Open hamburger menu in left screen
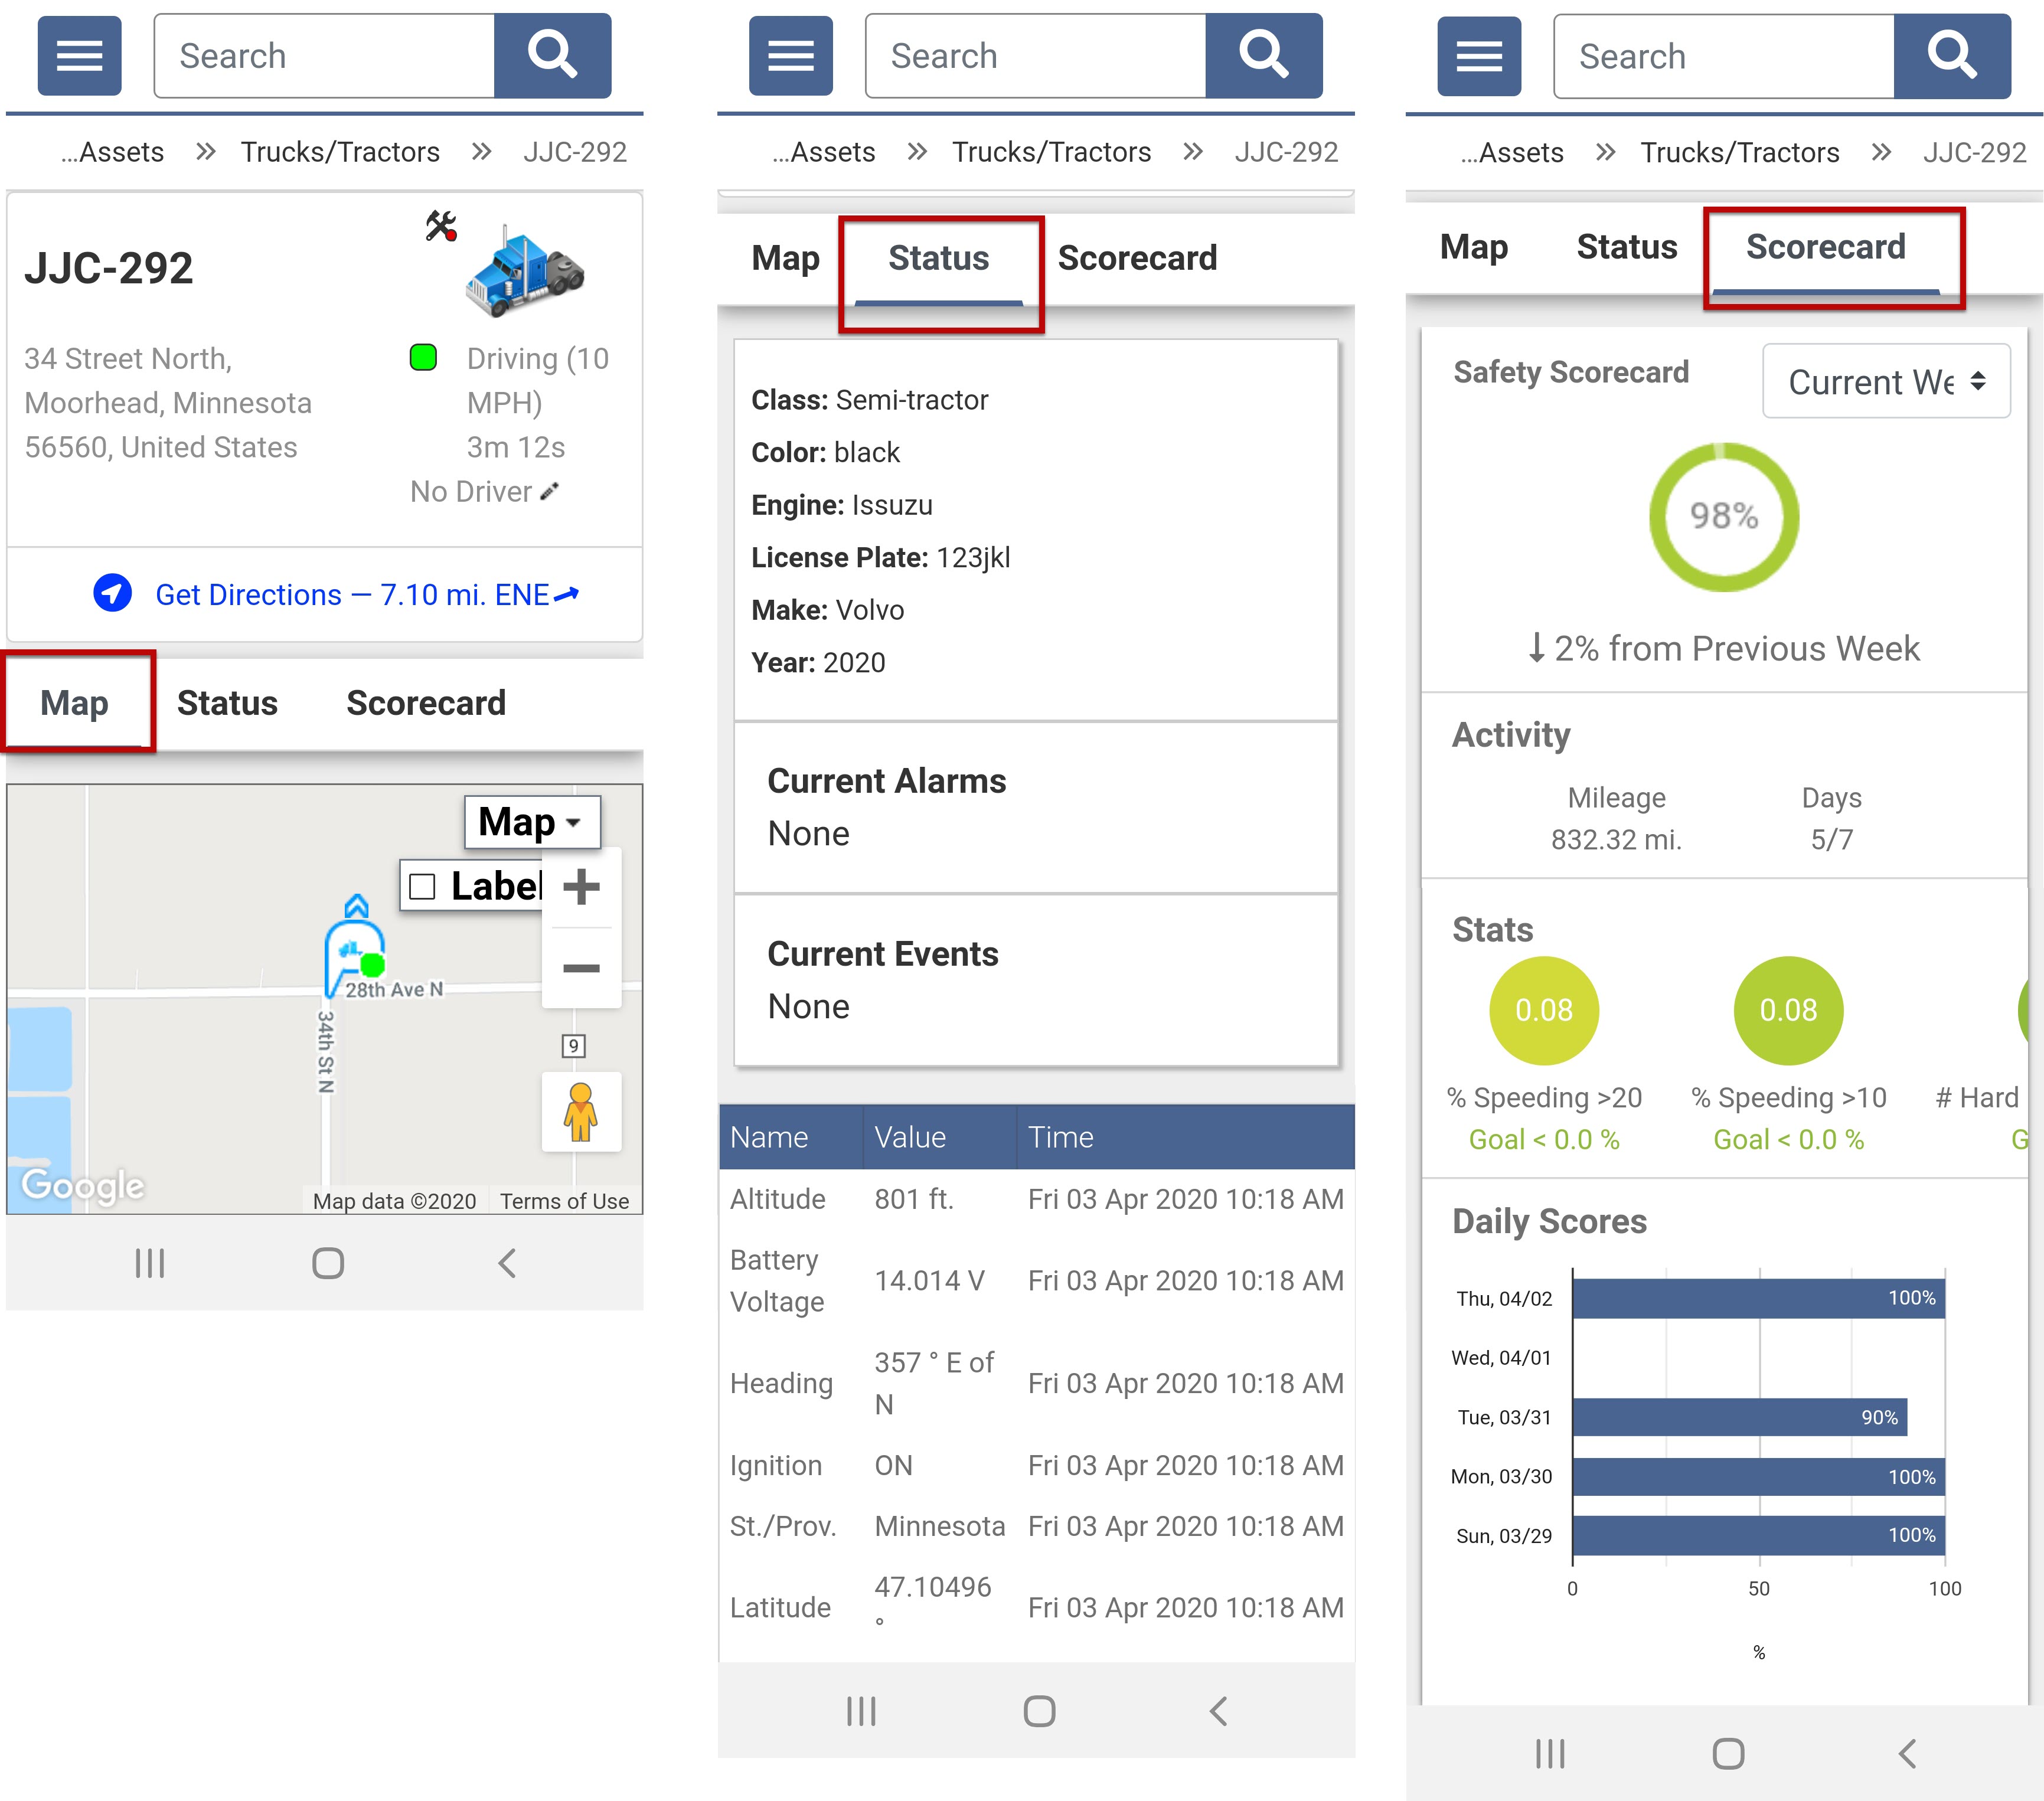This screenshot has width=2044, height=1801. point(79,56)
